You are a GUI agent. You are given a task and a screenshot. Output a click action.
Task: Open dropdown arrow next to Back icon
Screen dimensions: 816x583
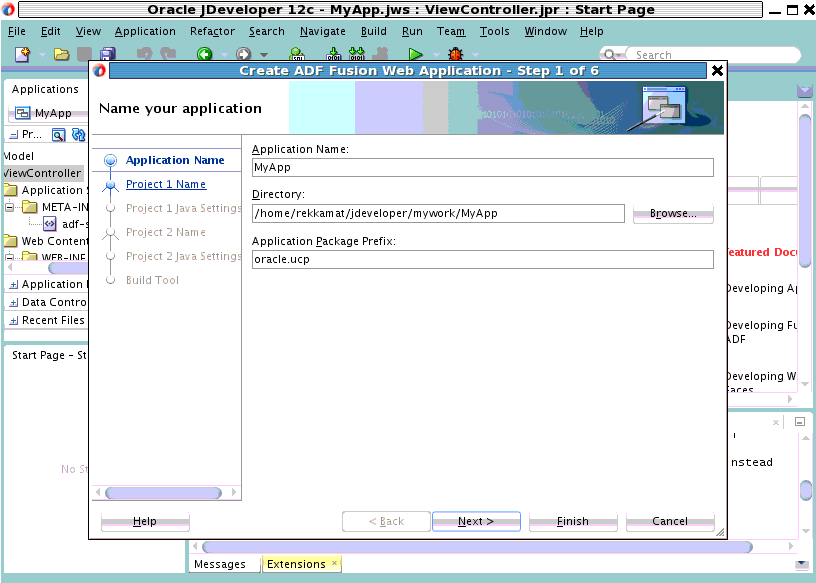click(224, 55)
